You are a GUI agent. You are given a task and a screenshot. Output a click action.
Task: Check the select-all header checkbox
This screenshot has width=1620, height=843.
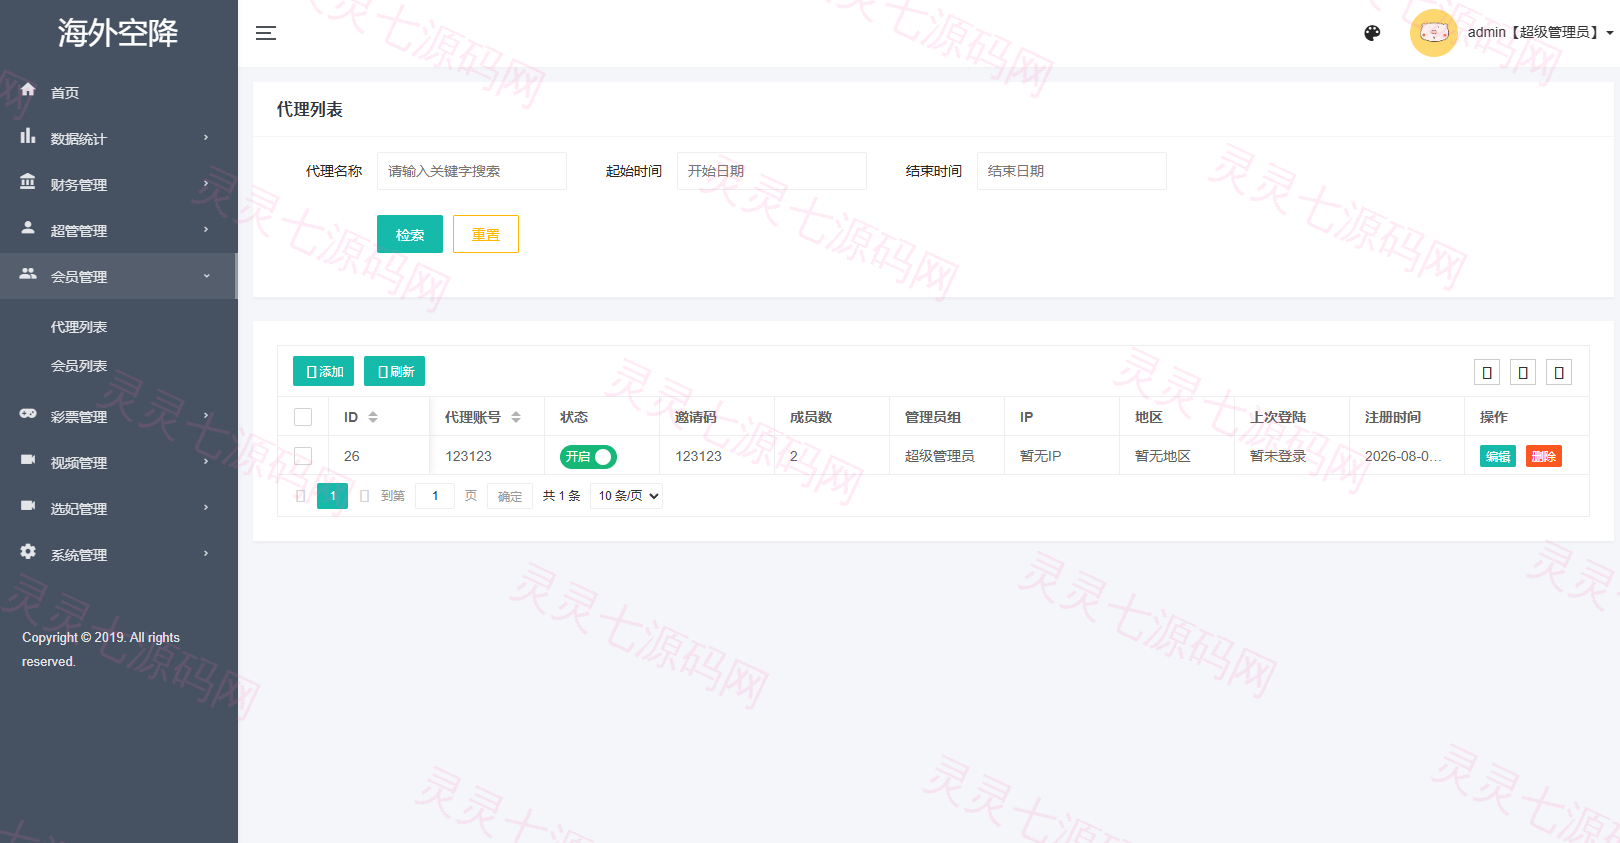[x=303, y=417]
